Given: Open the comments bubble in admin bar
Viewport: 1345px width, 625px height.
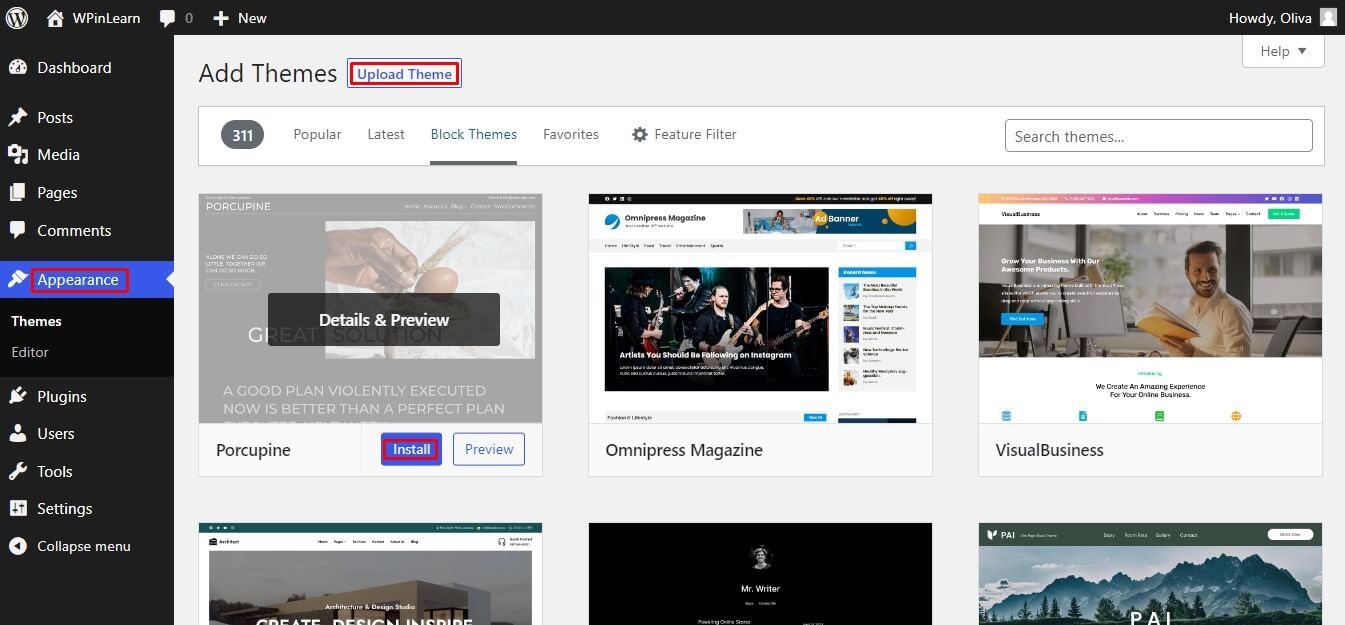Looking at the screenshot, I should 168,18.
